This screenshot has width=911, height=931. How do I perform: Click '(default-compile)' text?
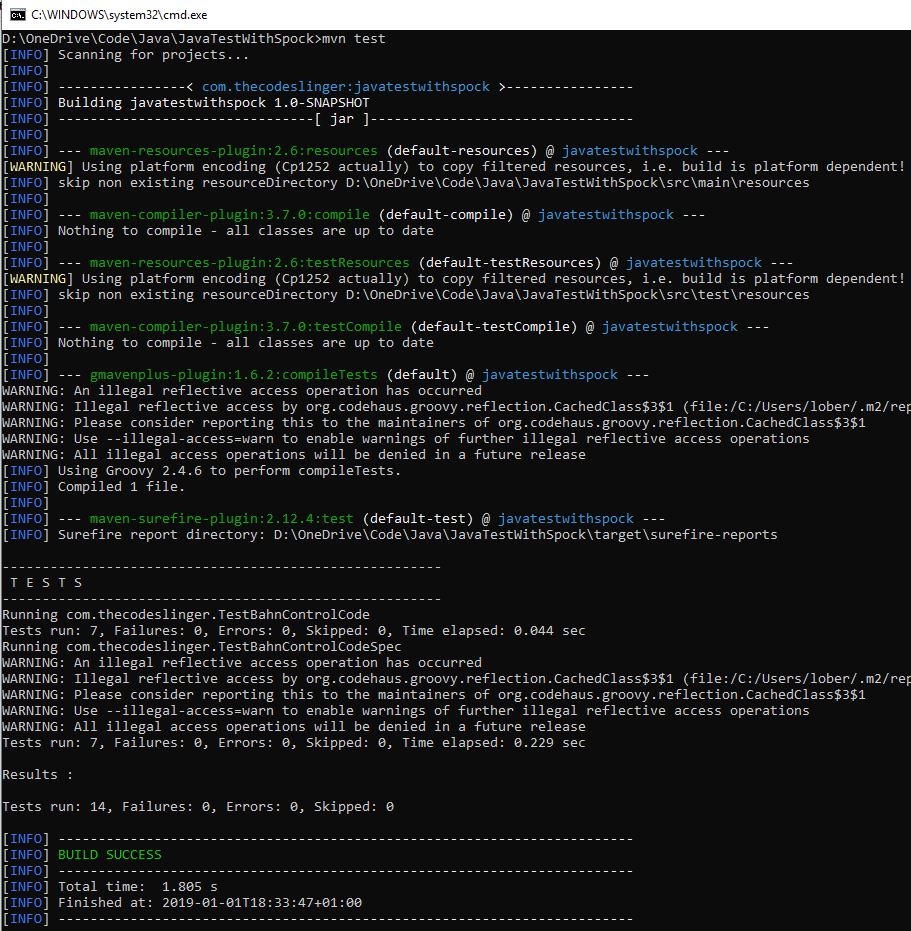(445, 215)
